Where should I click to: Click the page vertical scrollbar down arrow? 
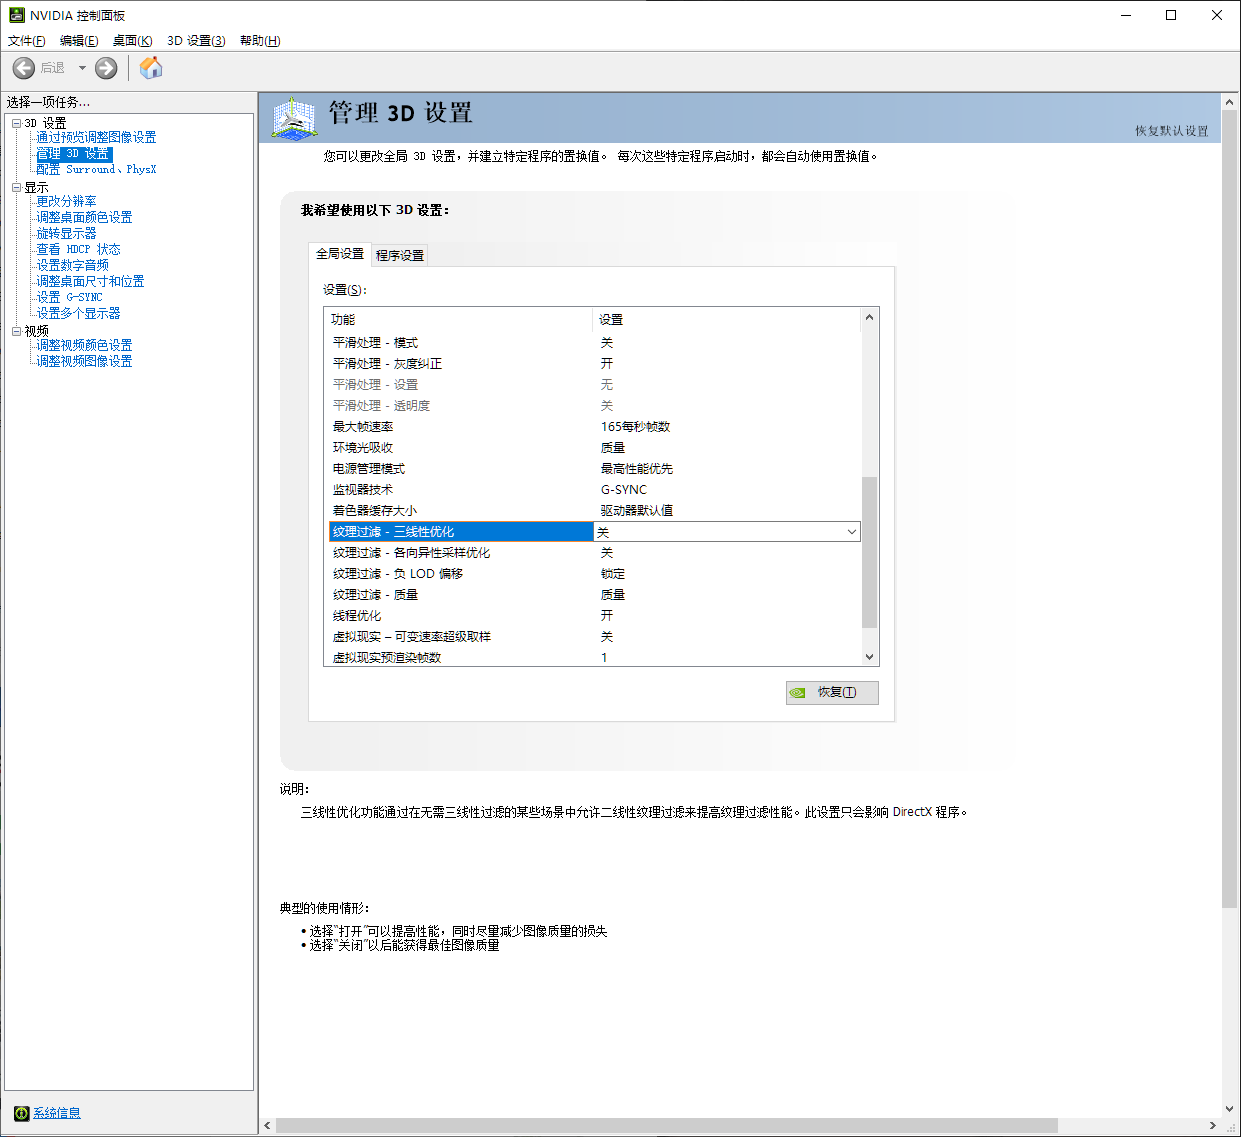point(1230,1109)
